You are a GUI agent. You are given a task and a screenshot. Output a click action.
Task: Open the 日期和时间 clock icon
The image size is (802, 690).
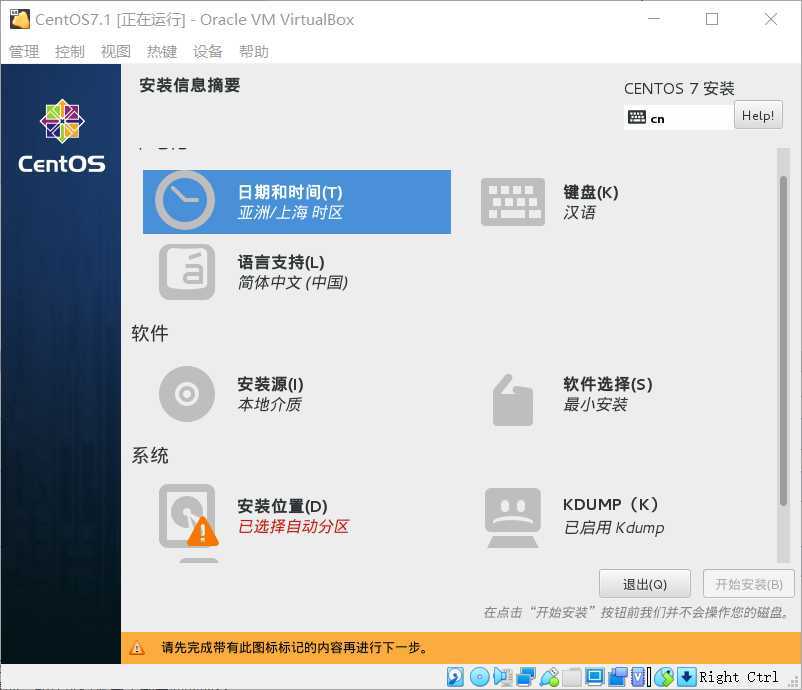click(185, 200)
